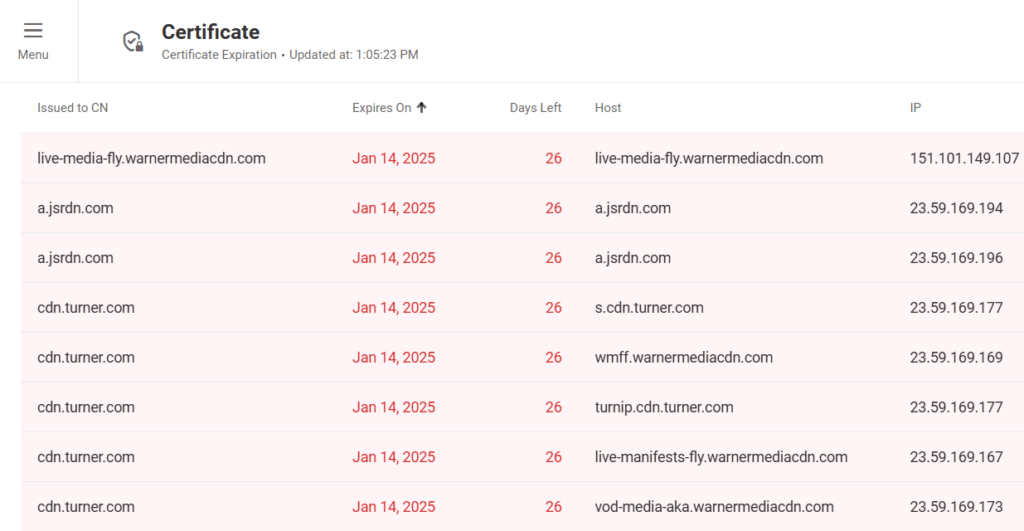The width and height of the screenshot is (1024, 531).
Task: Select host wmff.warnermediacdn.com
Action: coord(683,358)
